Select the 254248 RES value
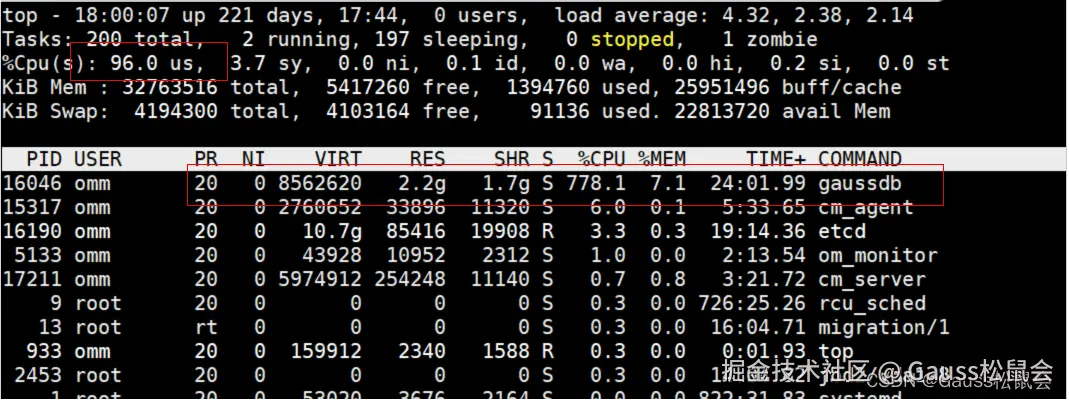This screenshot has height=400, width=1069. [410, 279]
